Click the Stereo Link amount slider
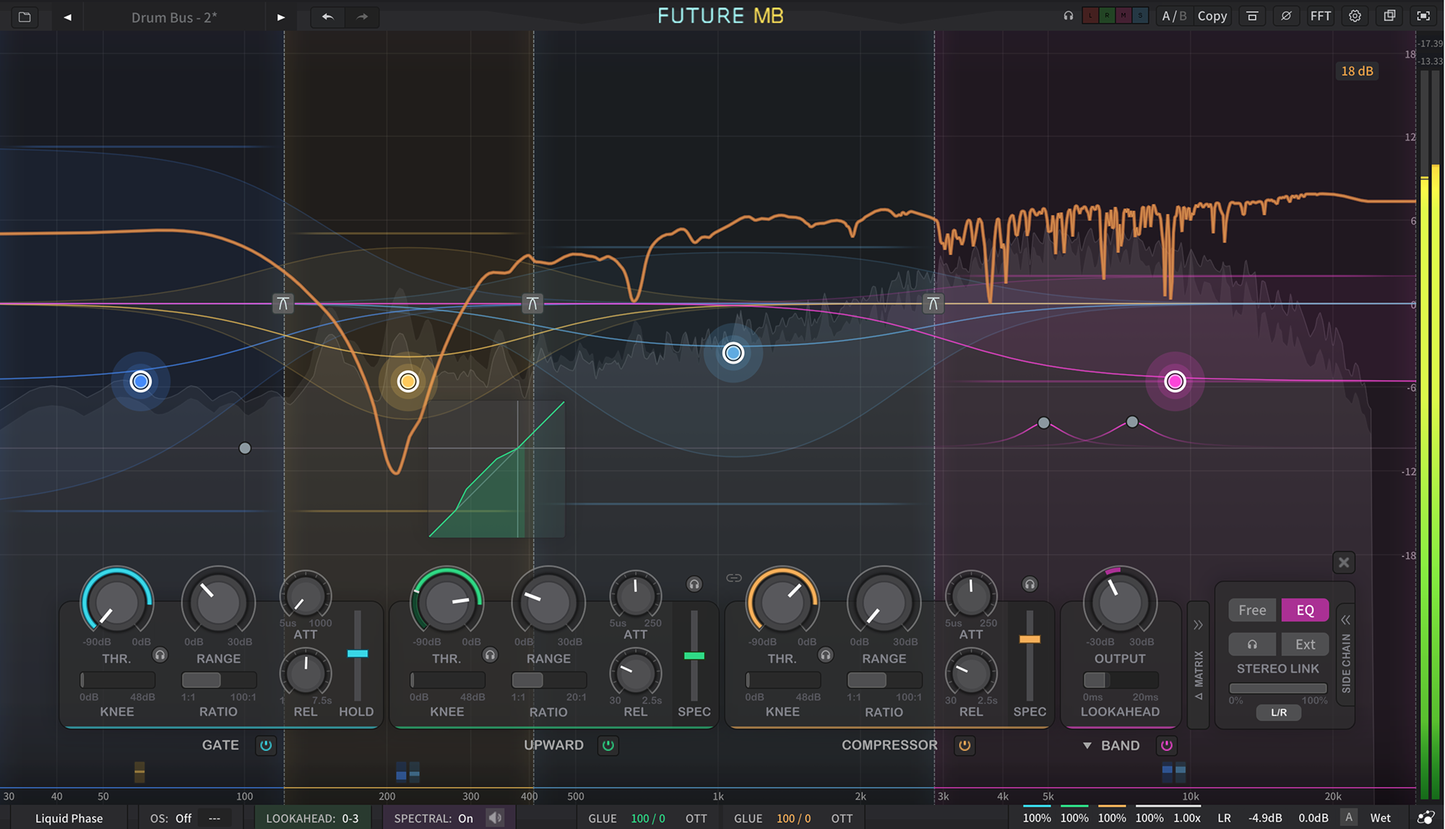 click(1278, 689)
